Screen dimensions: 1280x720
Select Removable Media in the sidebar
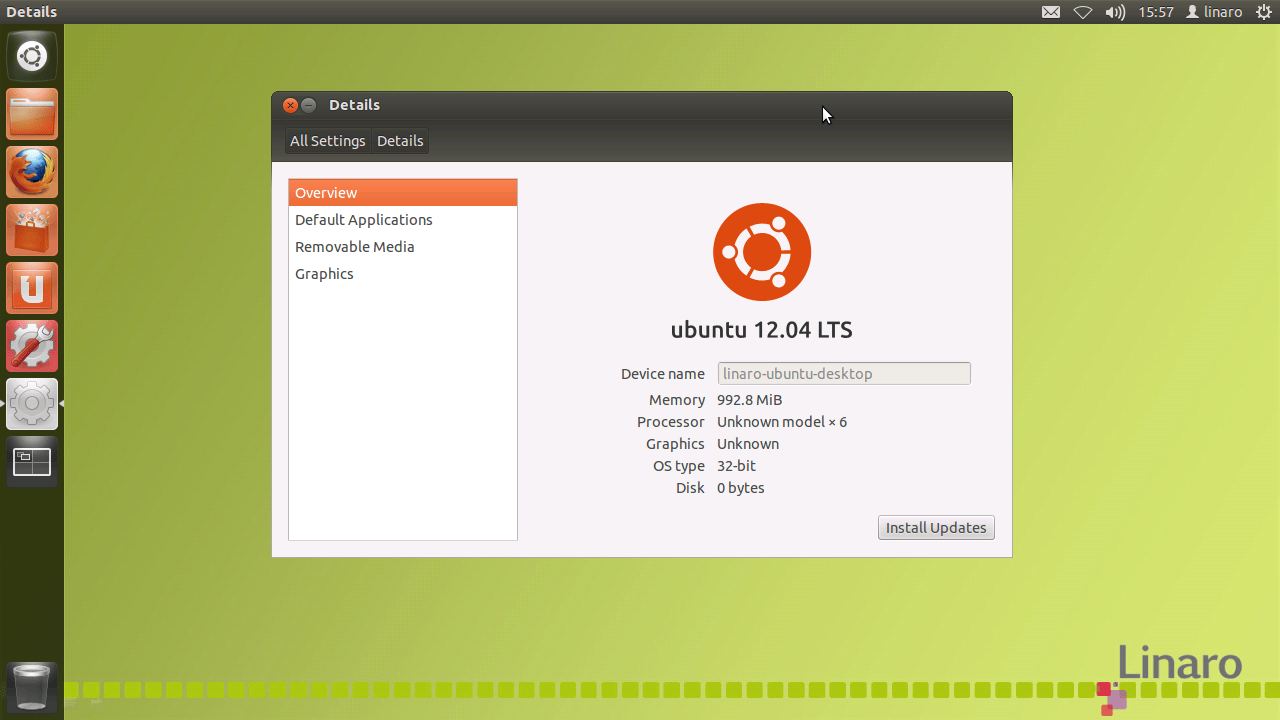coord(403,247)
